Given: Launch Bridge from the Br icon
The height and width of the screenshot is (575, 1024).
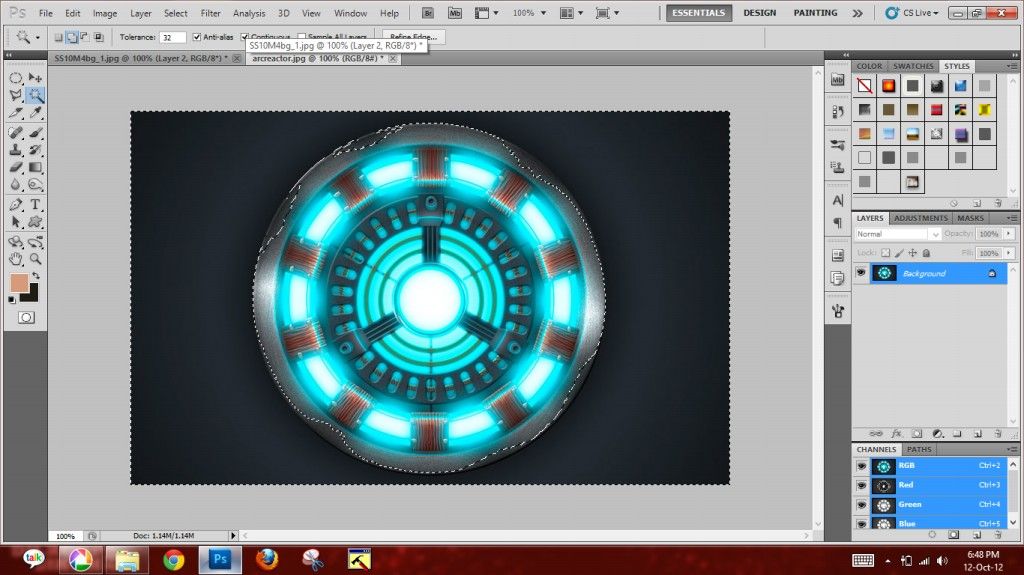Looking at the screenshot, I should [428, 13].
